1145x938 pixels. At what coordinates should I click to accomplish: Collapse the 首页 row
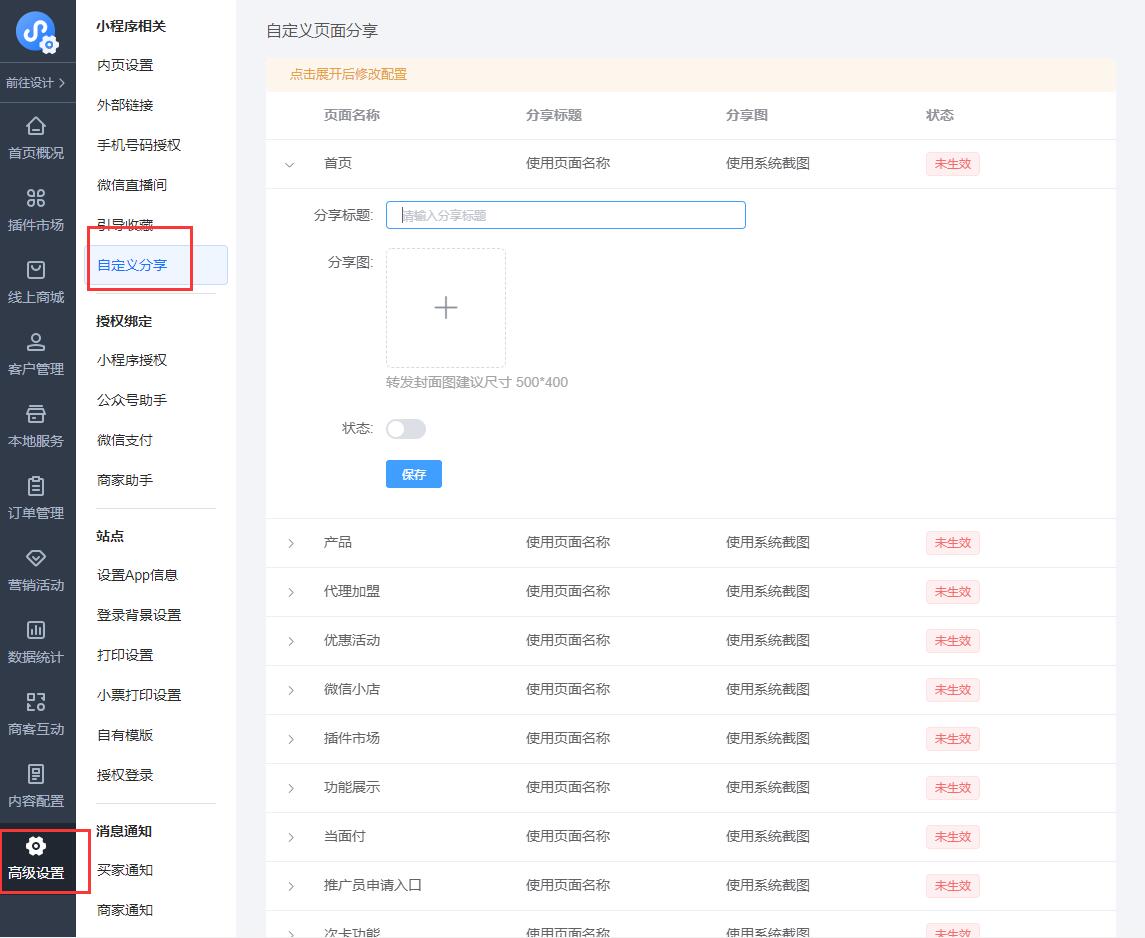click(x=290, y=164)
